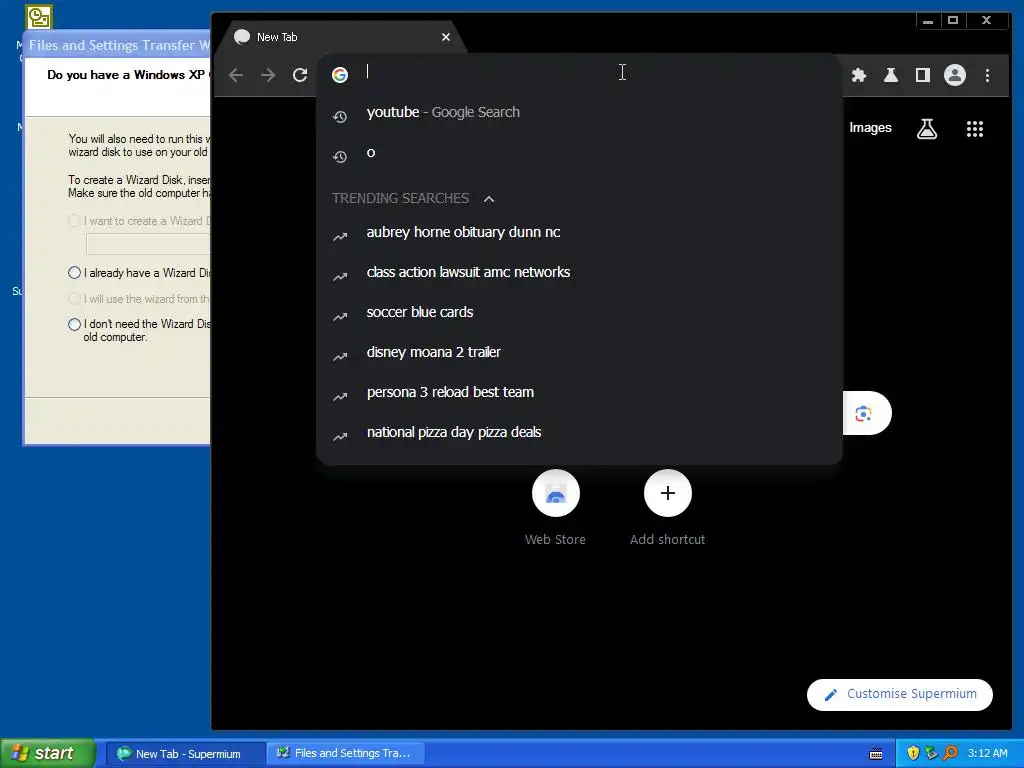Screen dimensions: 1024x768
Task: Click the 3:12 AM system clock
Action: [987, 754]
